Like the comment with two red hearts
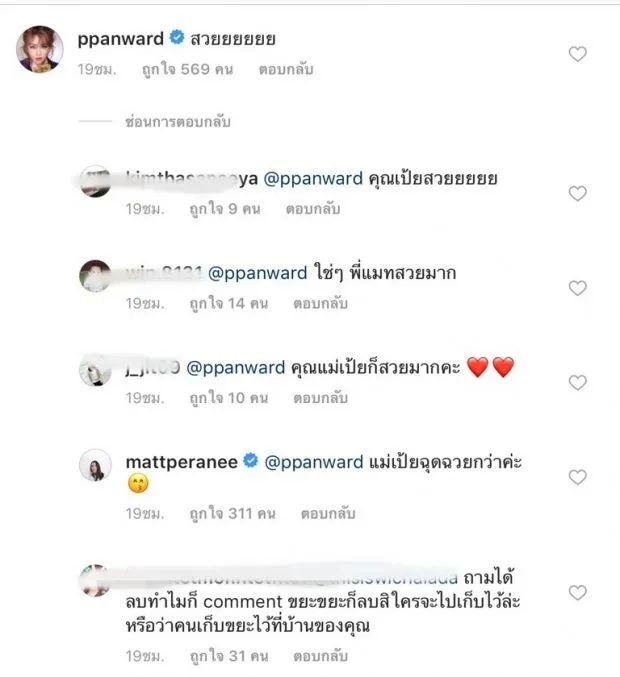The image size is (620, 677). click(577, 383)
